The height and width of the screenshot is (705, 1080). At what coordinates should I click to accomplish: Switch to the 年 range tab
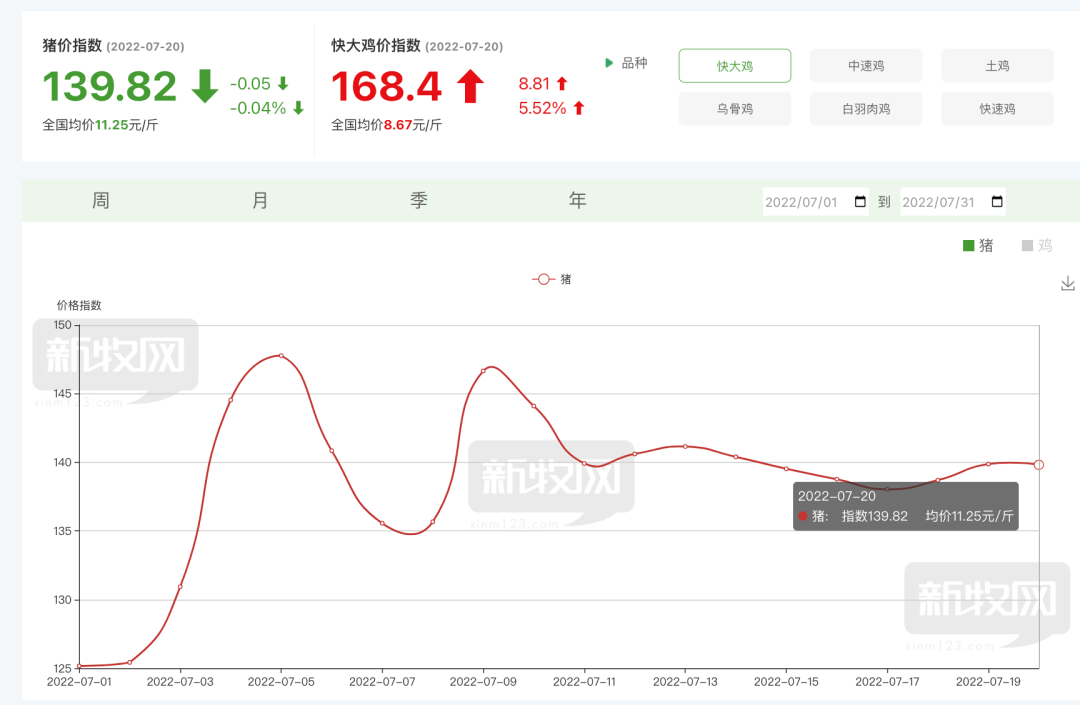tap(577, 200)
